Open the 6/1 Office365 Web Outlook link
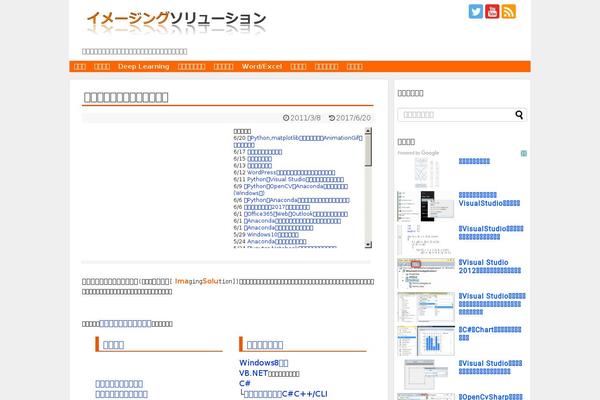 (x=296, y=214)
